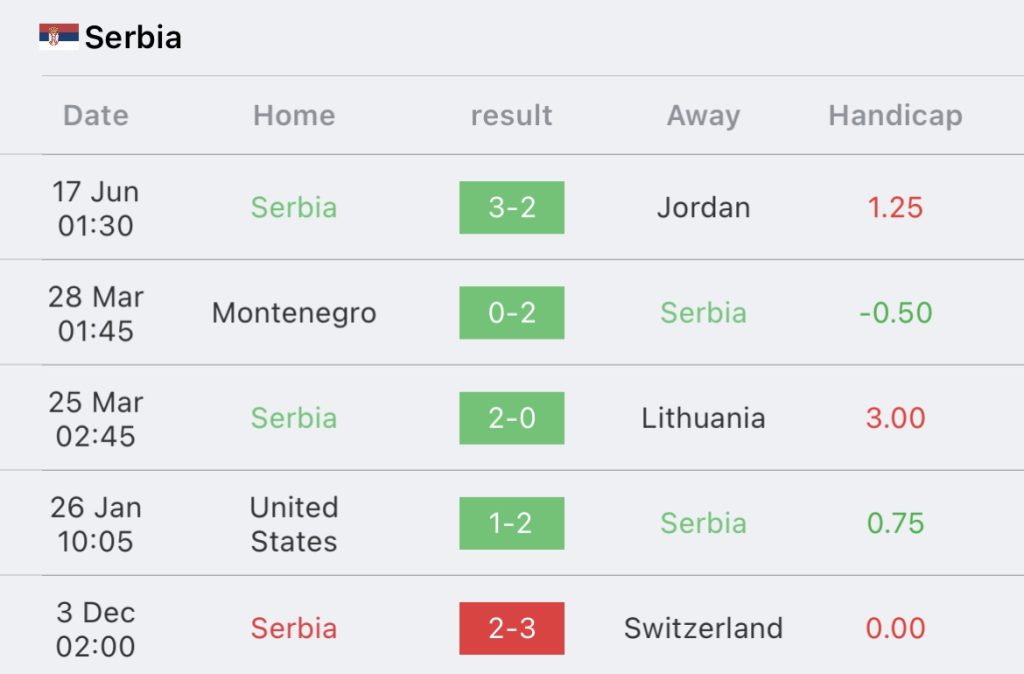Click Switzerland in the last row

coord(703,628)
